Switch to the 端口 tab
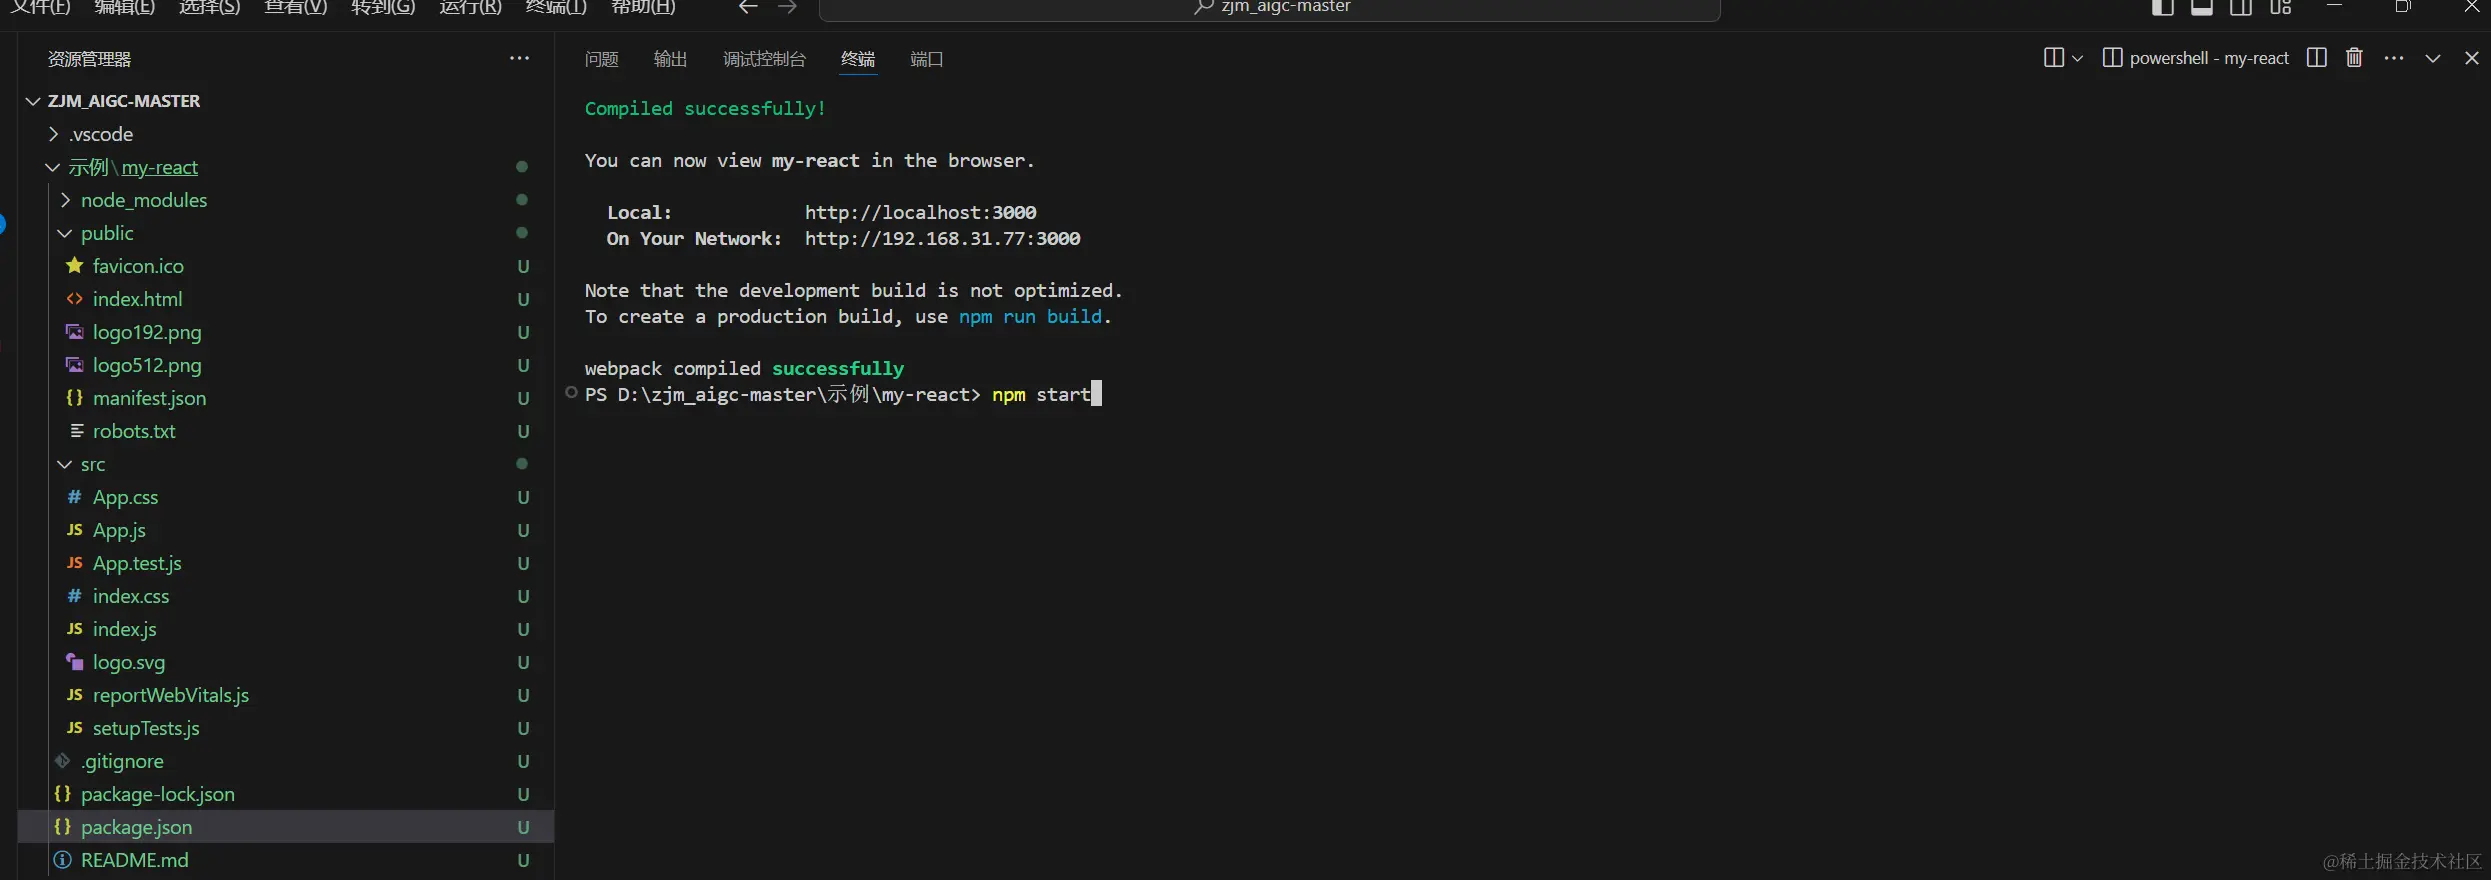 [x=927, y=59]
